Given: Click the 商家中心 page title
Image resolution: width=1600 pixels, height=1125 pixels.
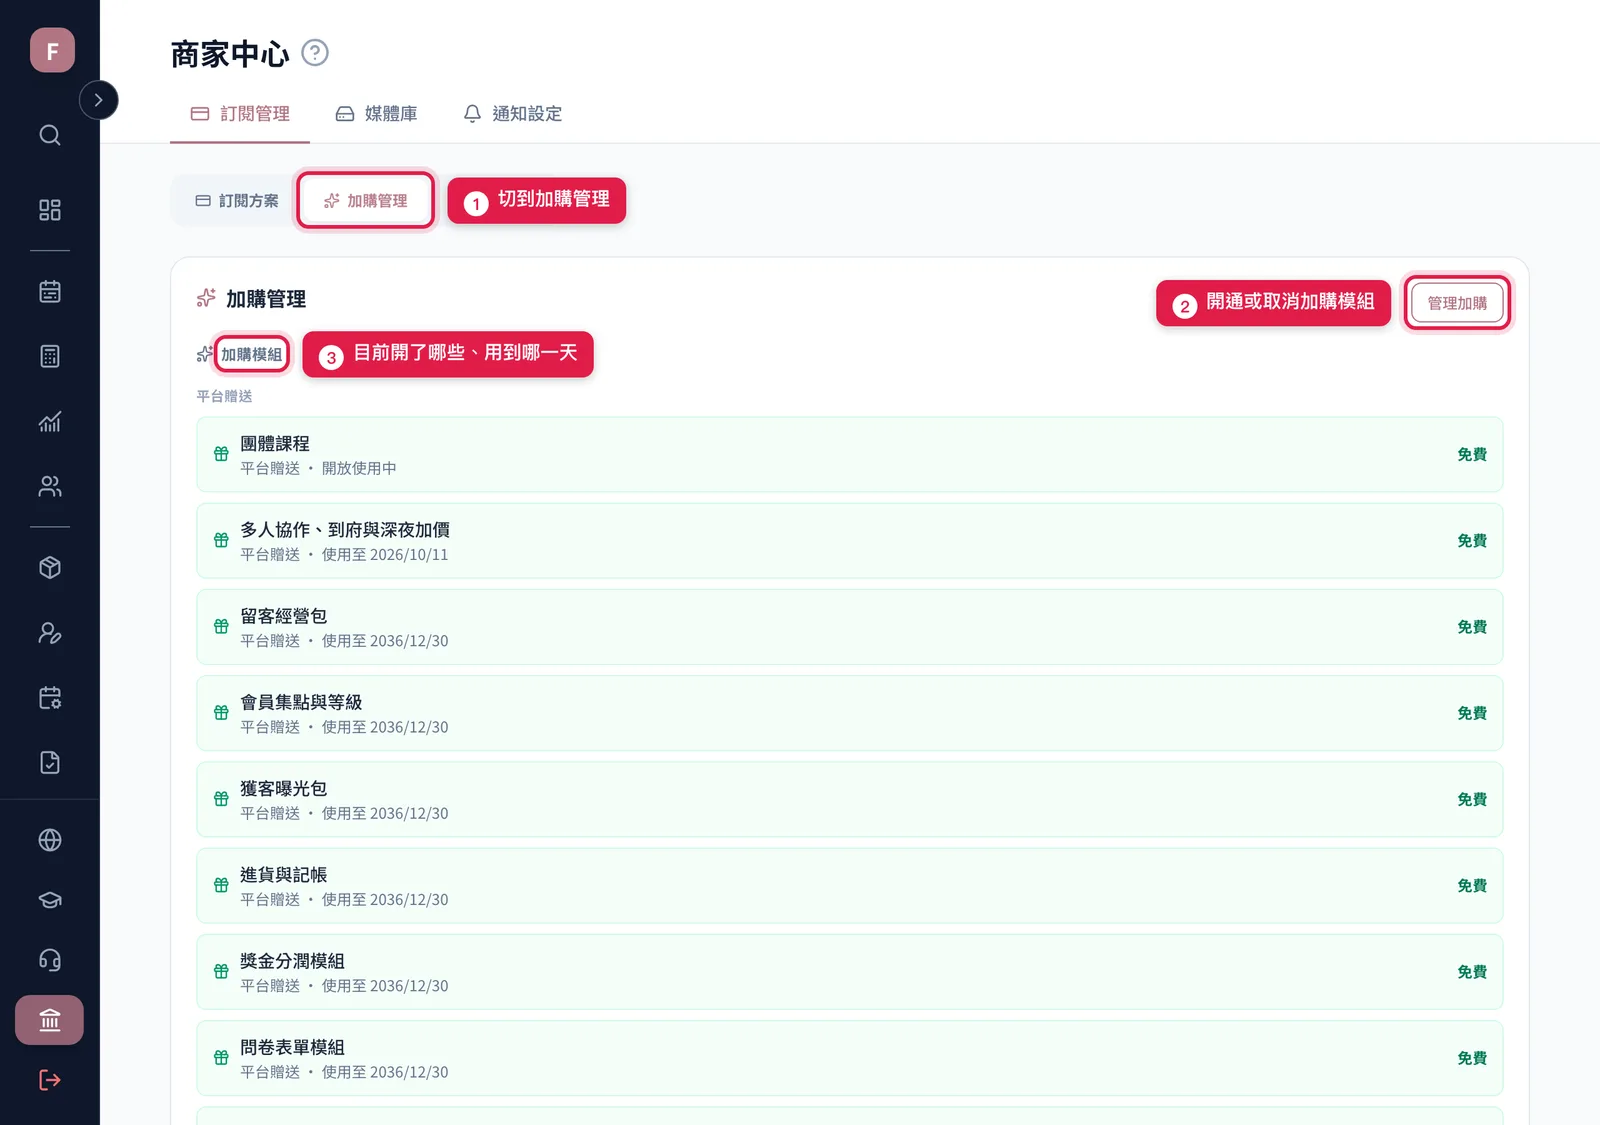Looking at the screenshot, I should click(230, 54).
